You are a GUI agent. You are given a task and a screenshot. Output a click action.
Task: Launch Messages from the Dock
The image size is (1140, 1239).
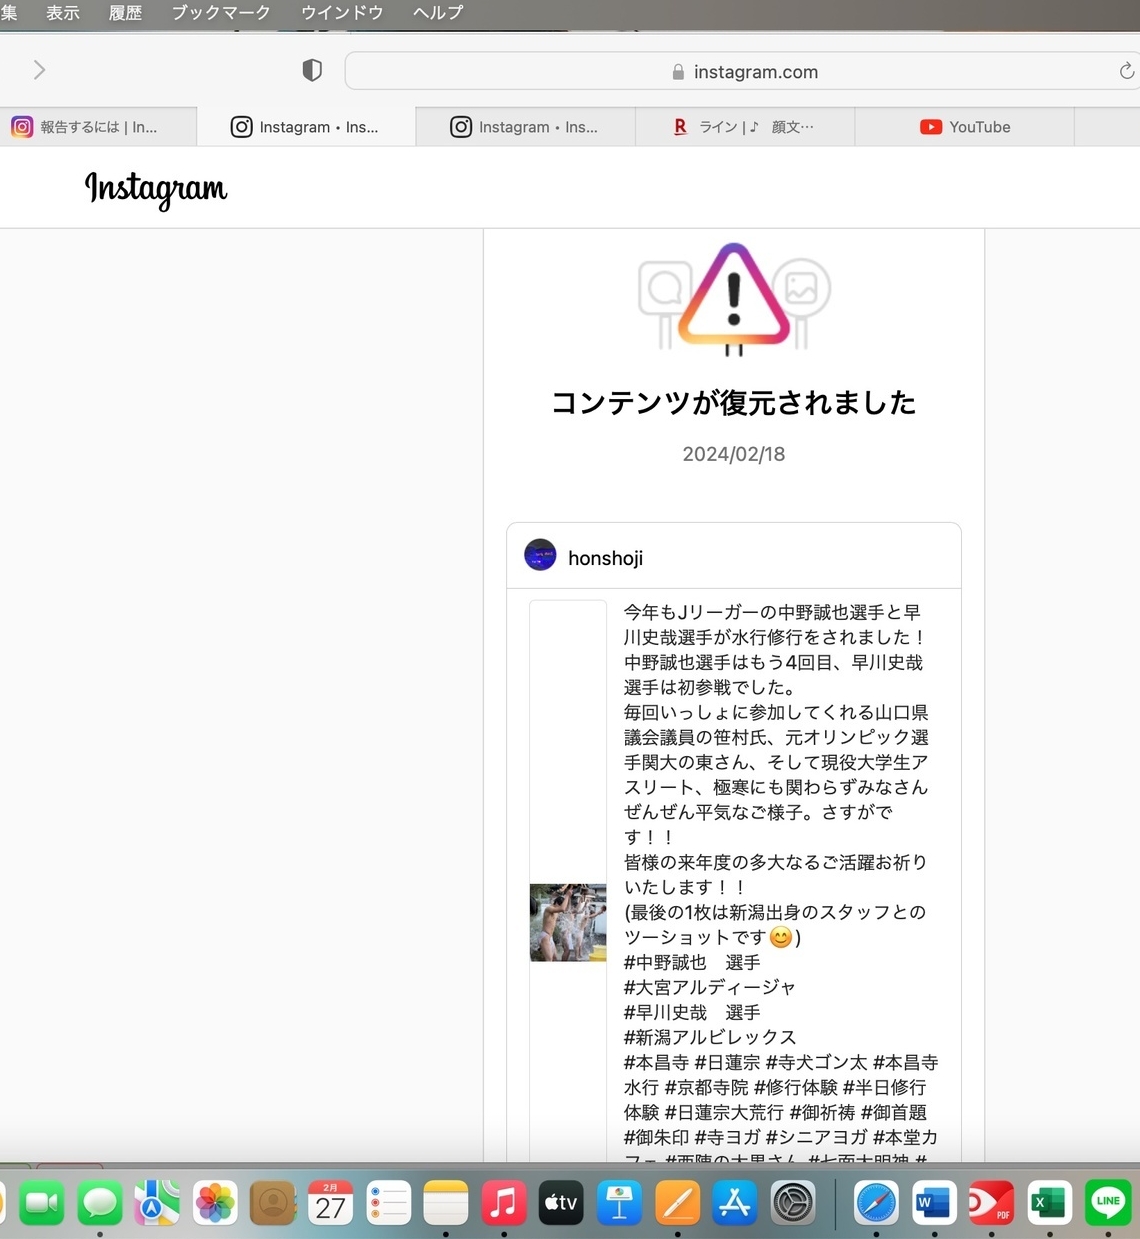tap(99, 1203)
